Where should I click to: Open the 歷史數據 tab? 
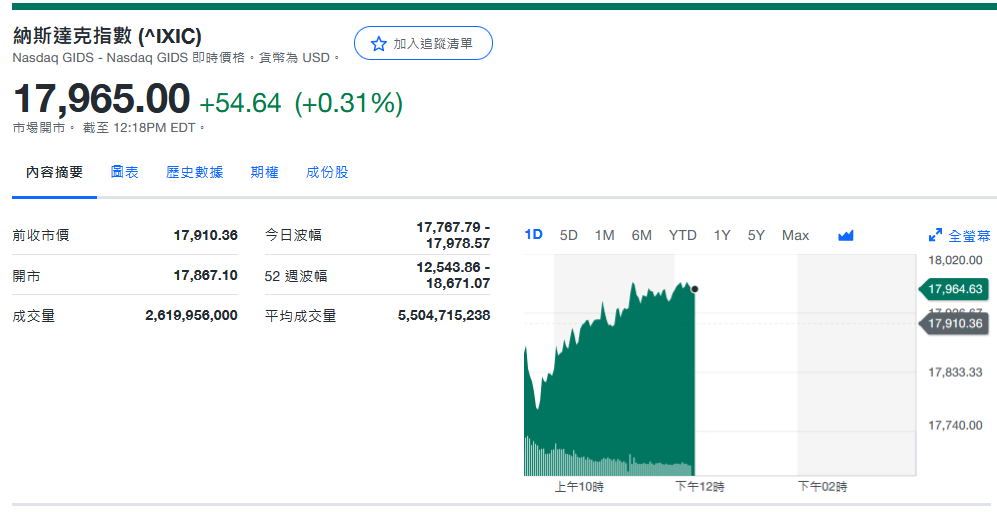click(194, 172)
